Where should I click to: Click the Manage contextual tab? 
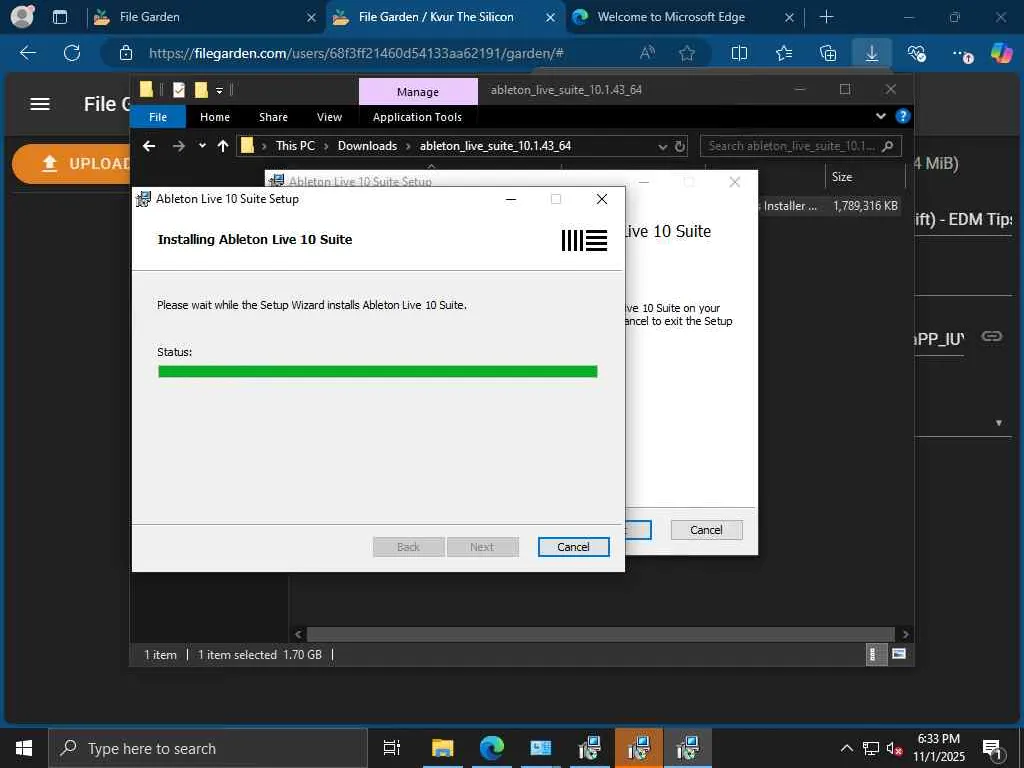(418, 91)
